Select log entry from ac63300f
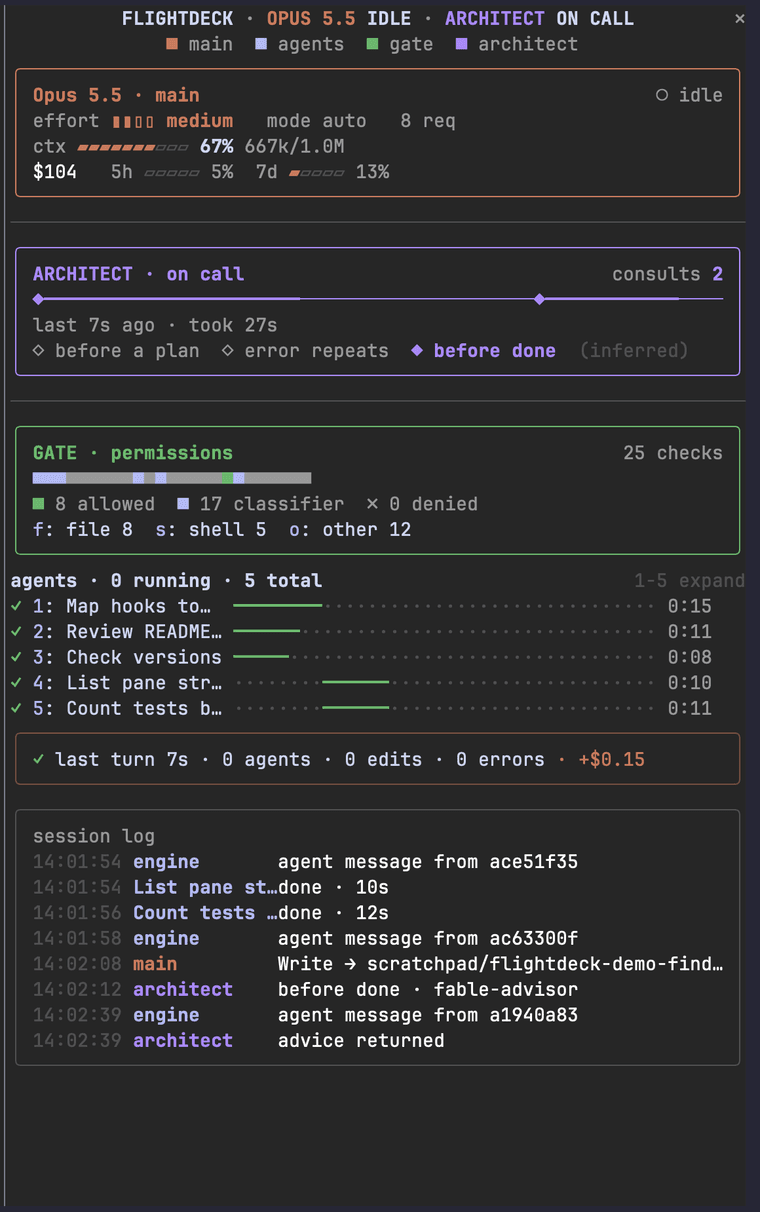The height and width of the screenshot is (1212, 760). pos(377,938)
